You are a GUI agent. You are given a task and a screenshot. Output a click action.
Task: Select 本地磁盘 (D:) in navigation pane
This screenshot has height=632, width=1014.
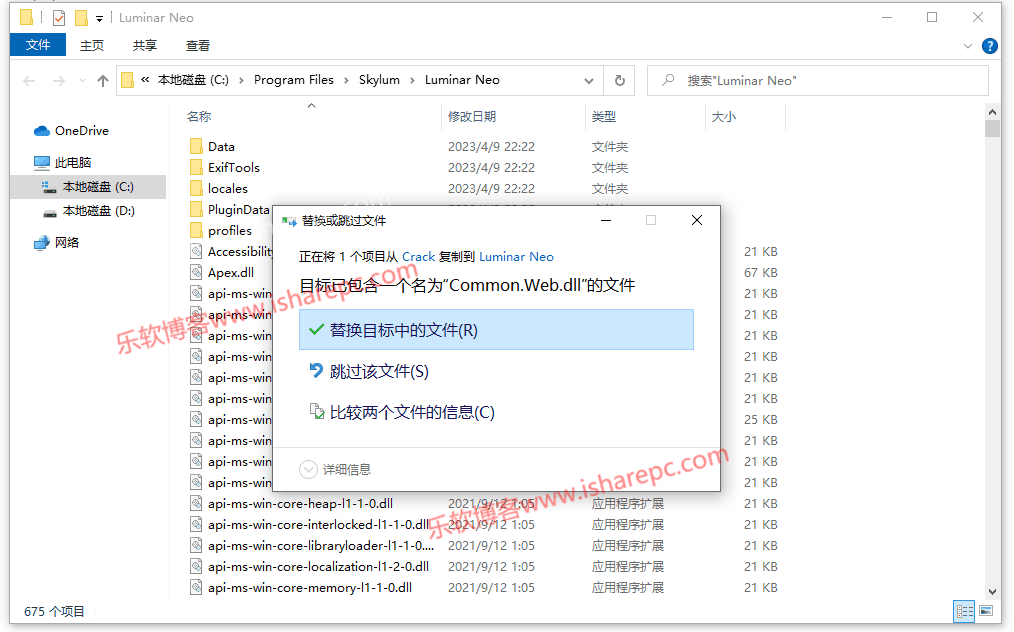98,211
